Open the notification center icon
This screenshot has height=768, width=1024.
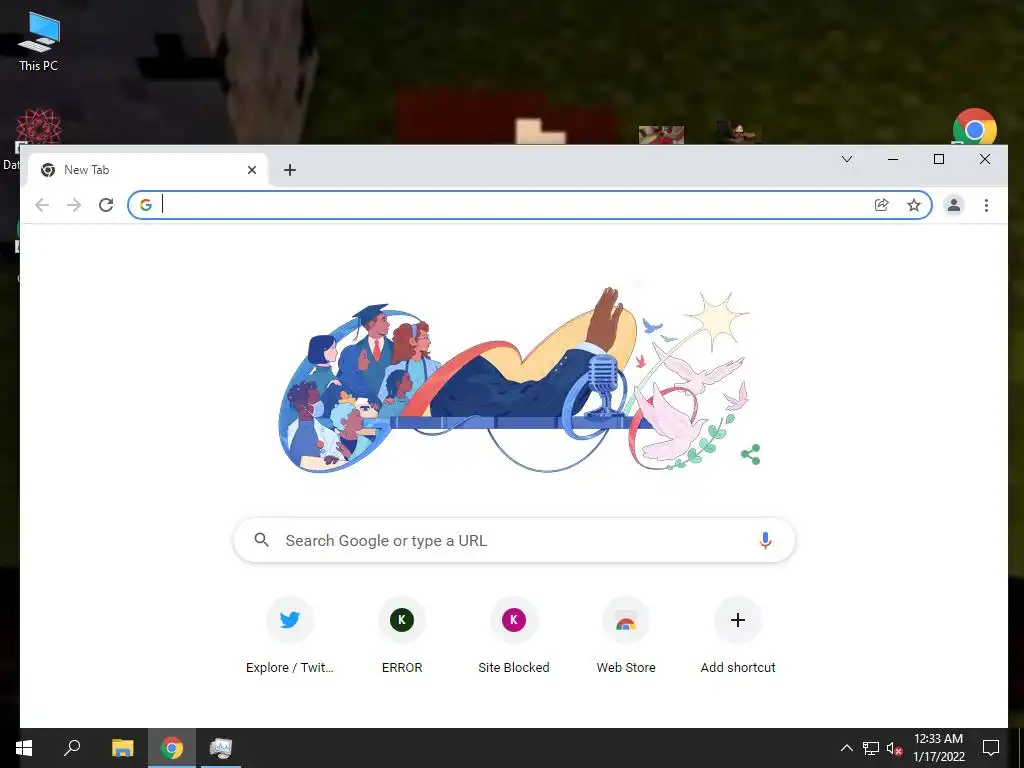coord(991,748)
